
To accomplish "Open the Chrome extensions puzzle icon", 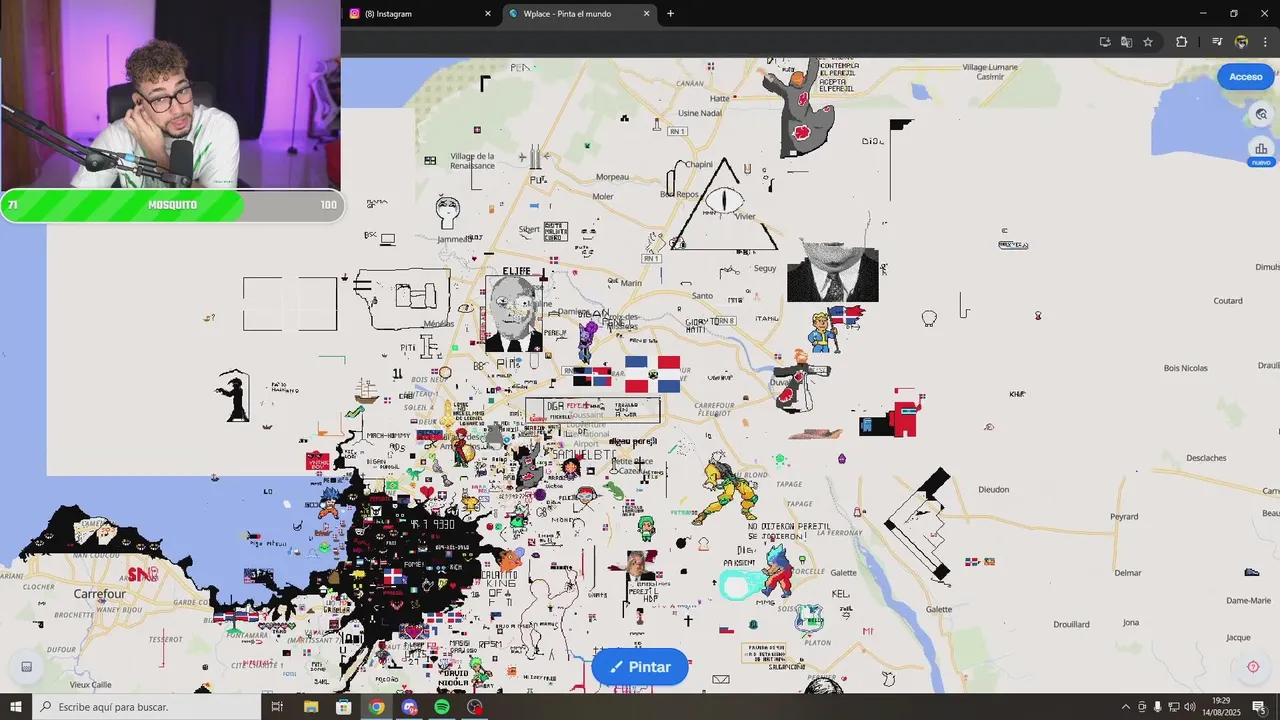I will pyautogui.click(x=1181, y=42).
